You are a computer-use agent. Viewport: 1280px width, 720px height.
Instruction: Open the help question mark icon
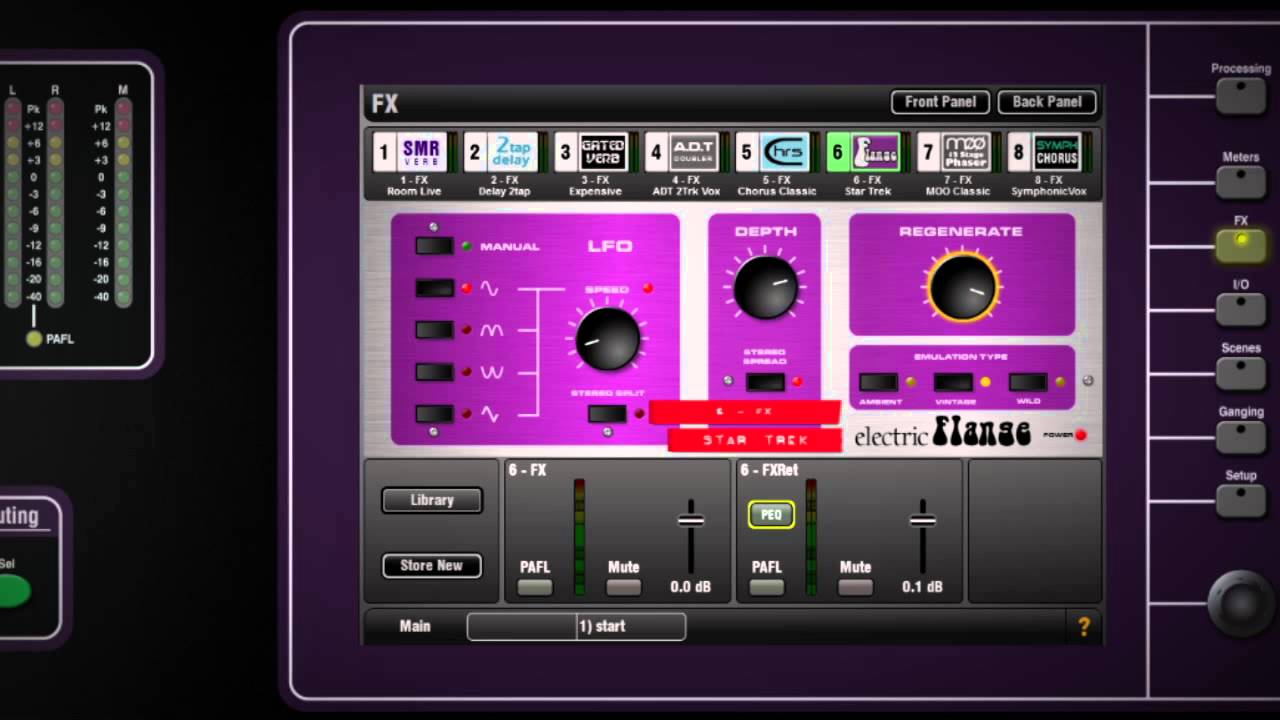tap(1083, 627)
